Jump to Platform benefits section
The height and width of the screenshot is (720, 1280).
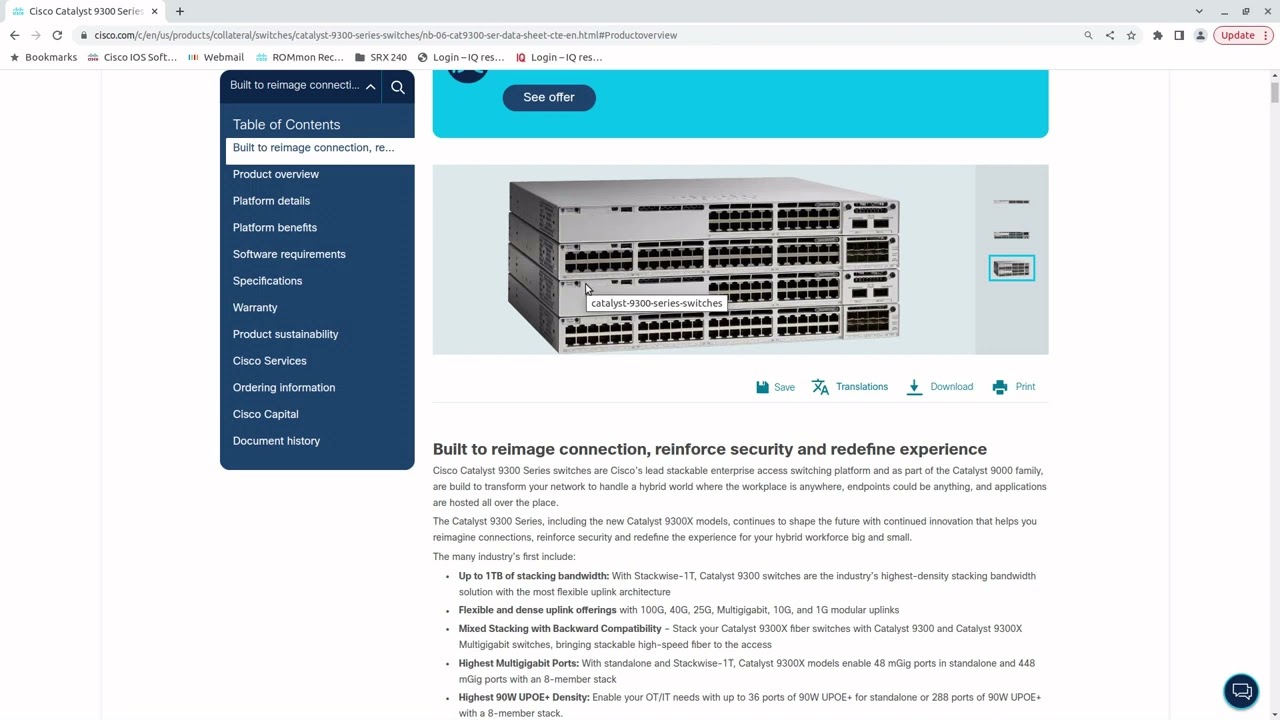tap(275, 228)
